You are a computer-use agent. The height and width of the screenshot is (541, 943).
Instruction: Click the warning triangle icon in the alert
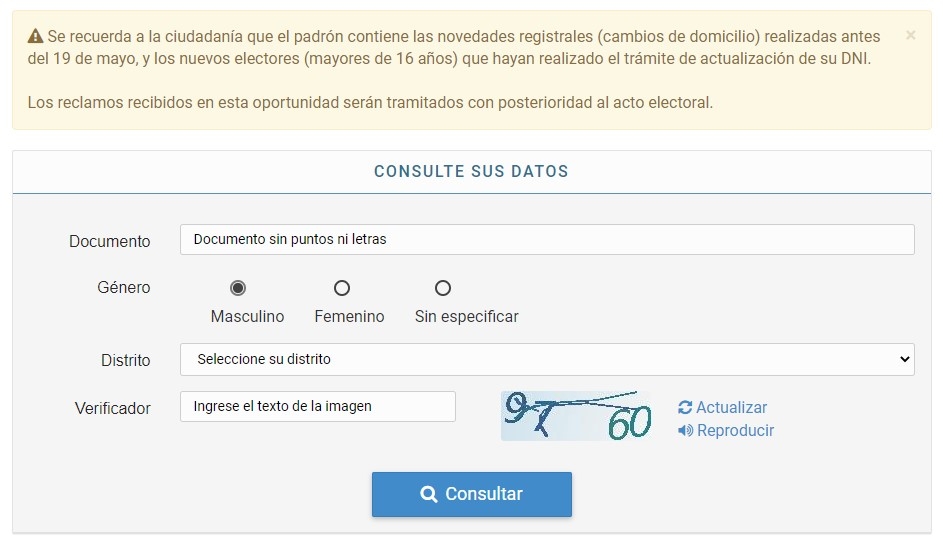35,36
